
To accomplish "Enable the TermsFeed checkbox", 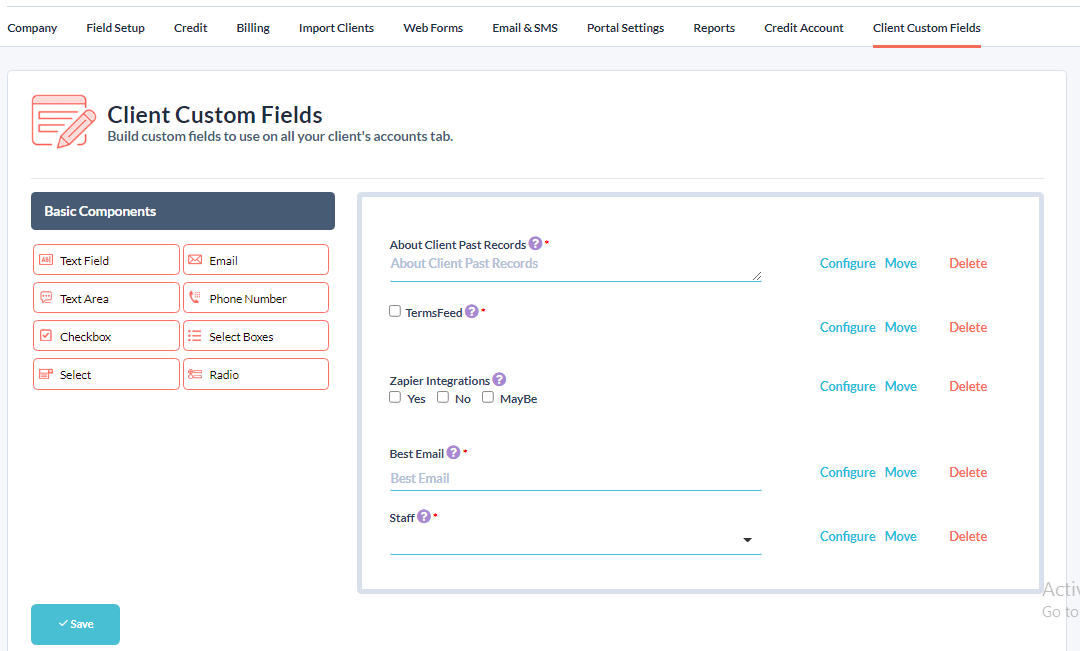I will (395, 311).
